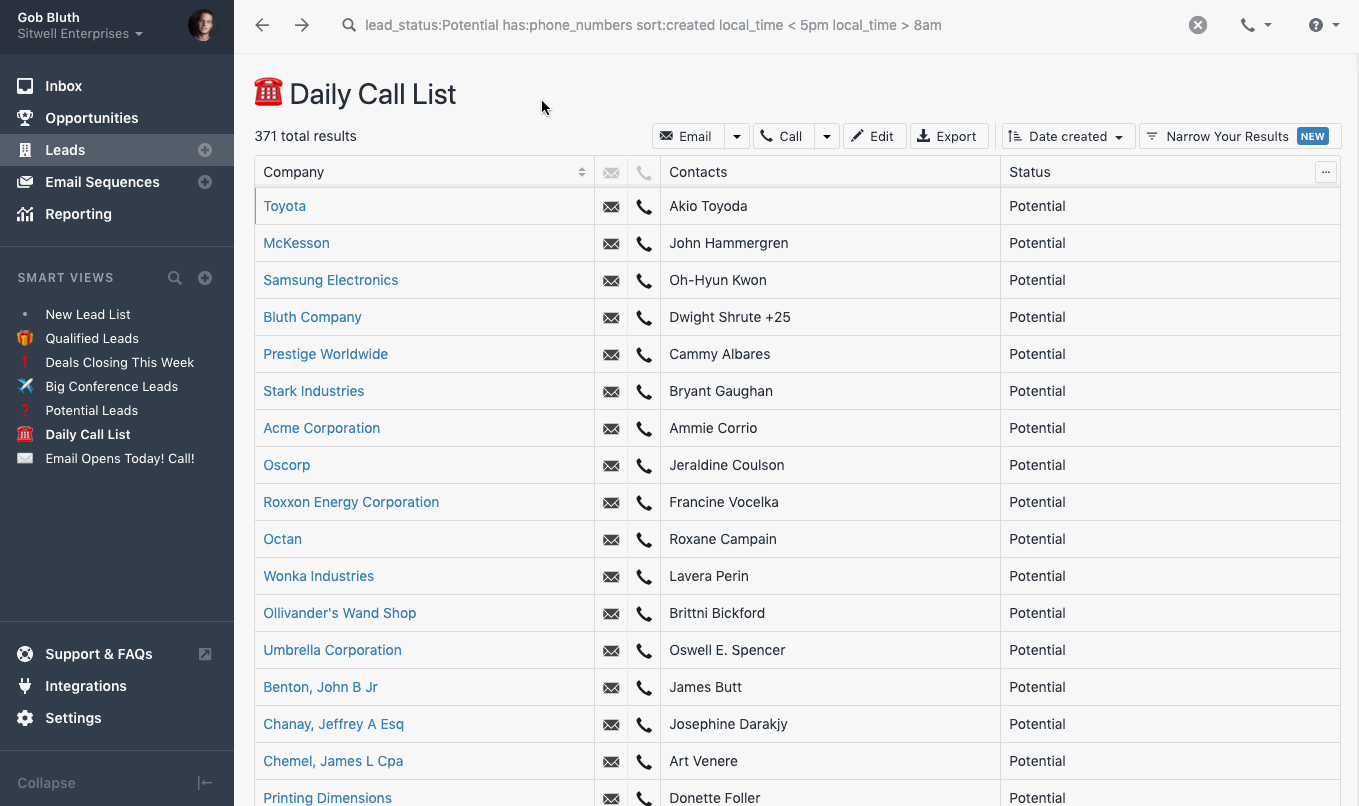Click Narrow Your Results
1359x806 pixels.
(1240, 136)
